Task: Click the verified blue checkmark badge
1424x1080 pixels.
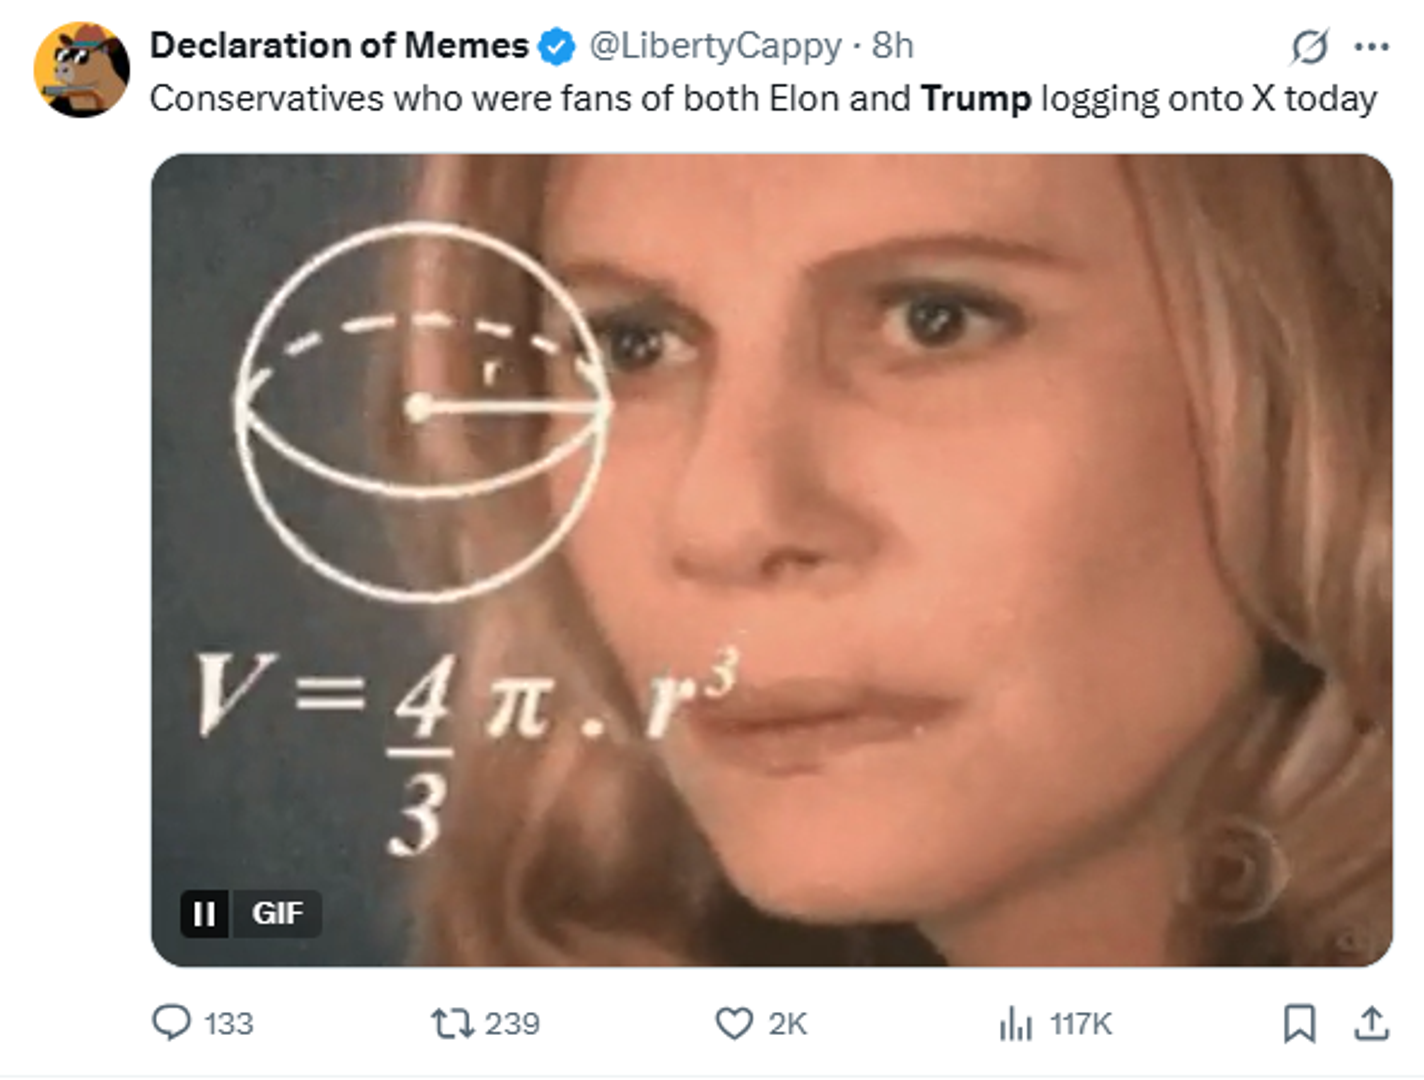Action: tap(554, 44)
